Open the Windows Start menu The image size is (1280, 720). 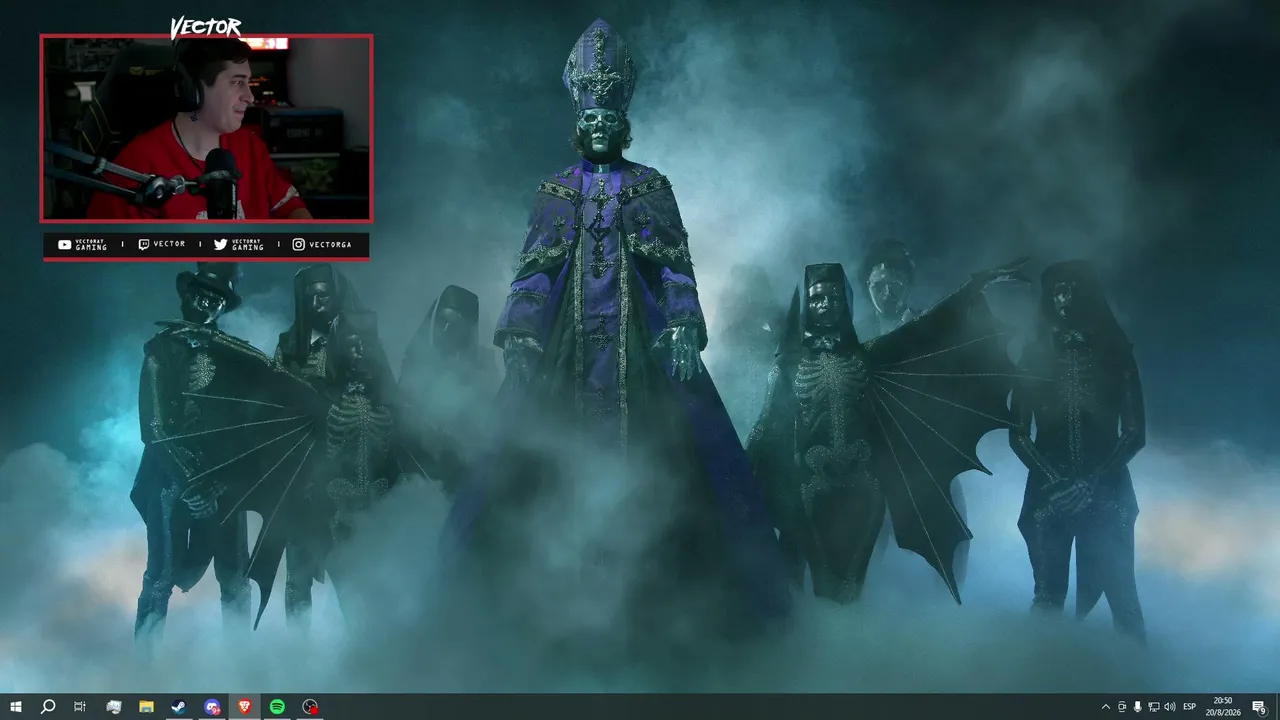(16, 707)
